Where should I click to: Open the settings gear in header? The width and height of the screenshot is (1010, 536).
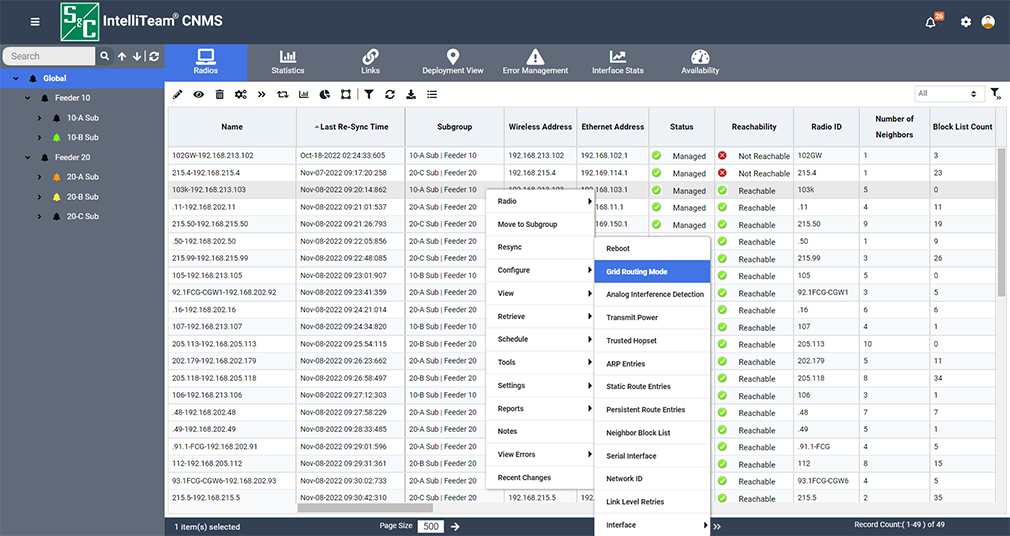point(965,22)
